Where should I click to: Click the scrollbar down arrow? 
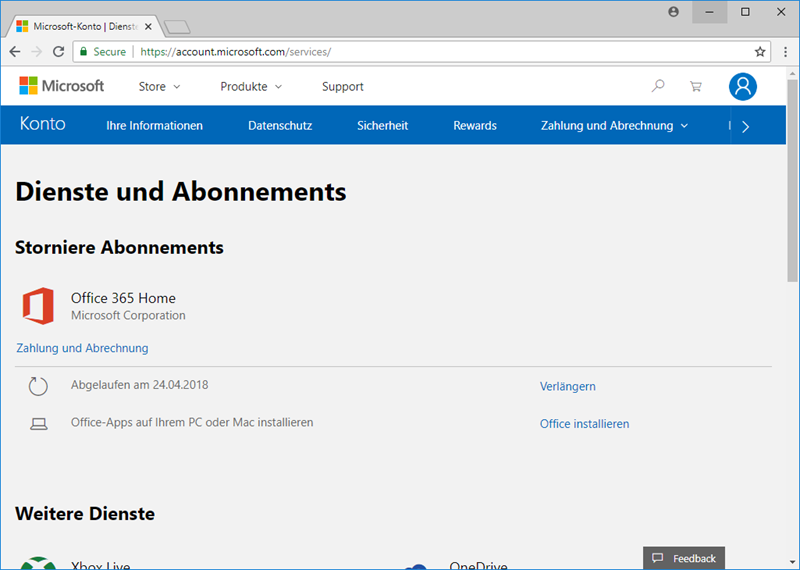(792, 563)
